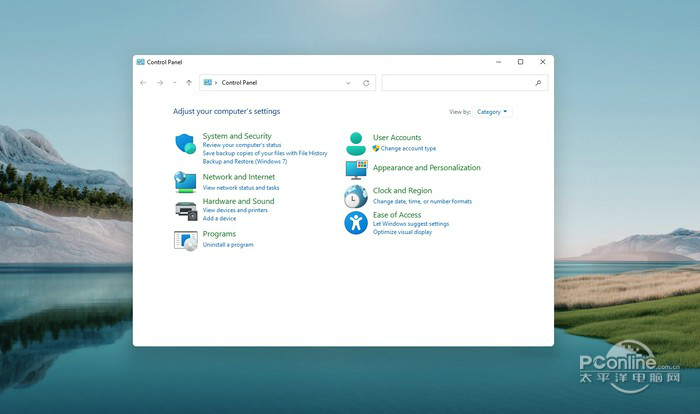Open Ease of Access category
This screenshot has width=700, height=414.
pyautogui.click(x=397, y=215)
